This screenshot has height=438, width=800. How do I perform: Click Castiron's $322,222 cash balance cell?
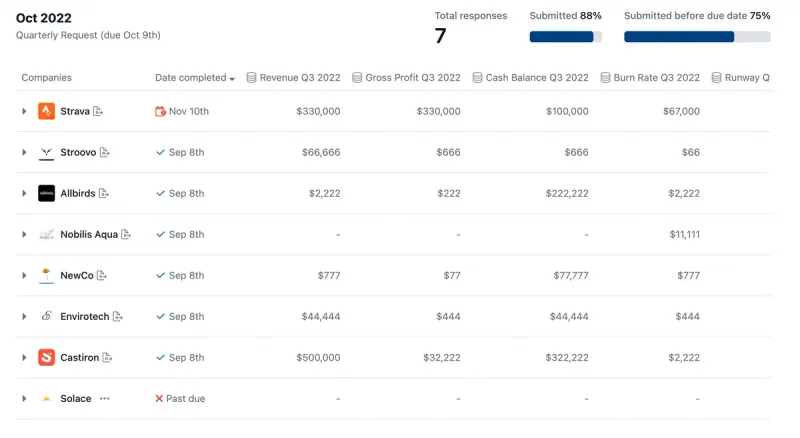point(567,357)
